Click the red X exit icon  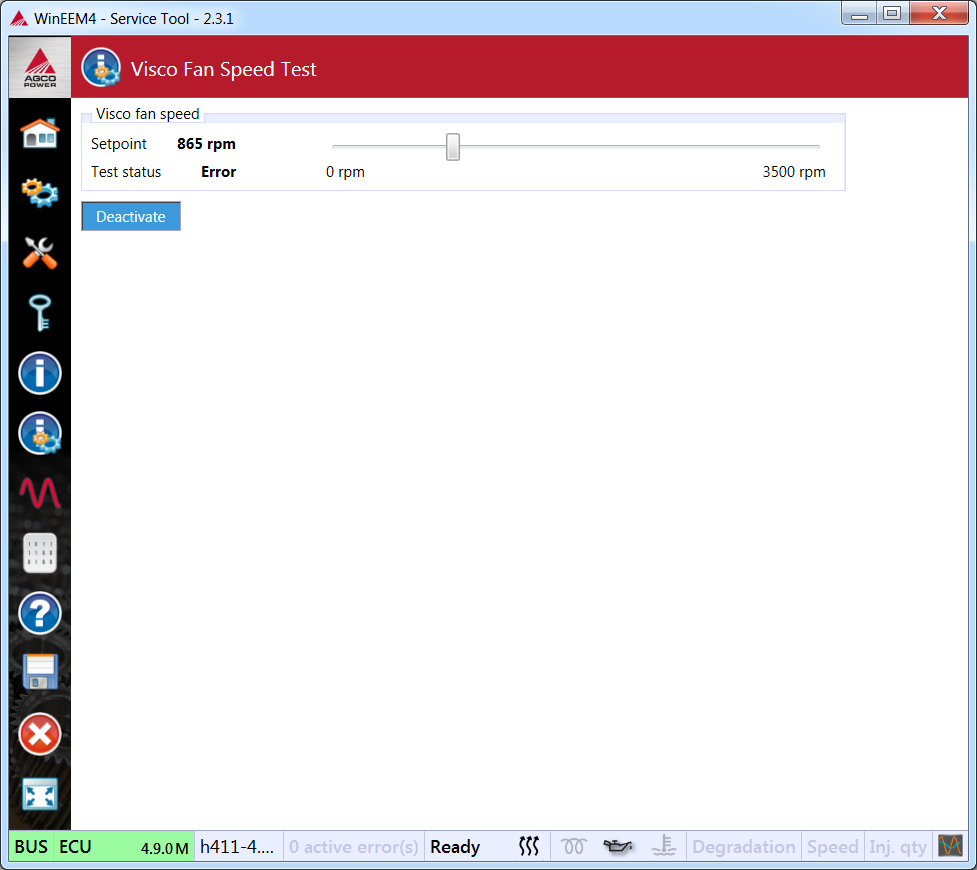(x=40, y=734)
